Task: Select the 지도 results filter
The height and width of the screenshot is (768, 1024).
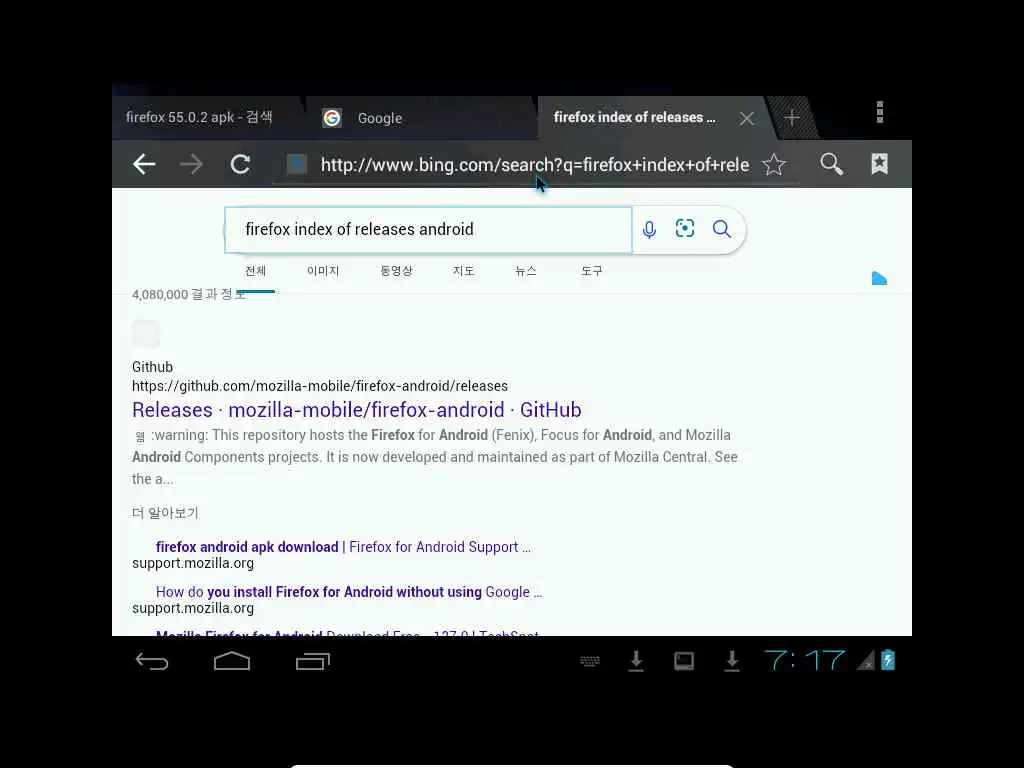Action: point(463,271)
